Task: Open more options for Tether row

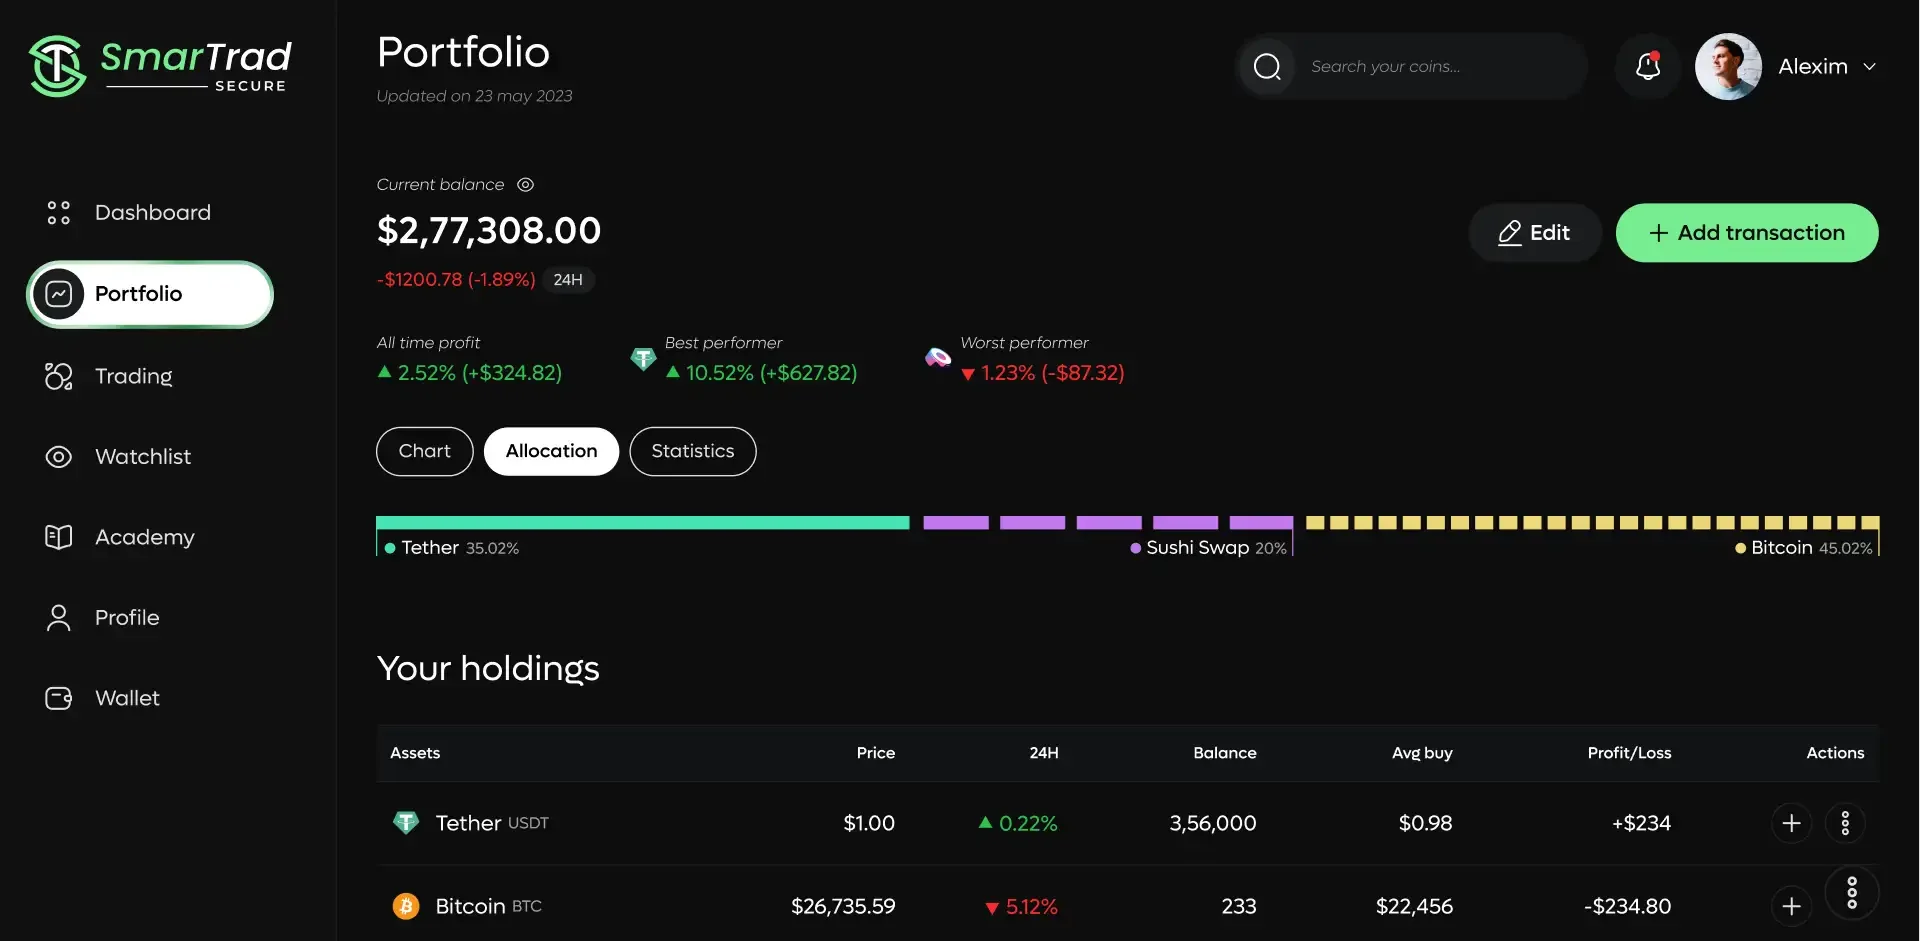Action: (1845, 823)
